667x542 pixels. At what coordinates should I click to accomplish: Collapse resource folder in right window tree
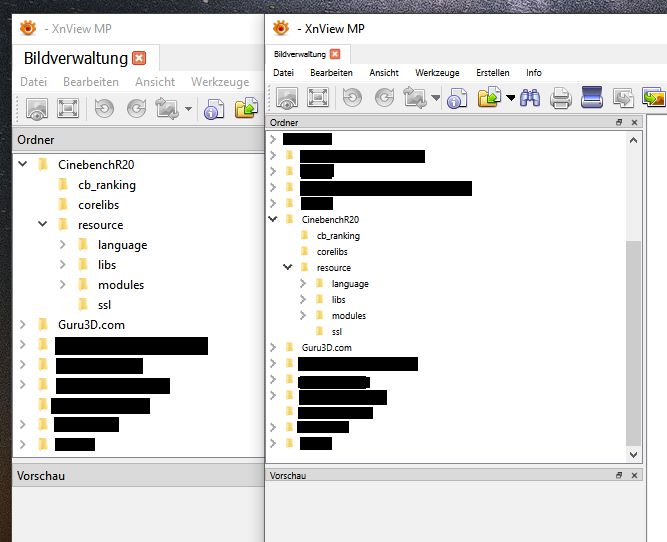288,267
